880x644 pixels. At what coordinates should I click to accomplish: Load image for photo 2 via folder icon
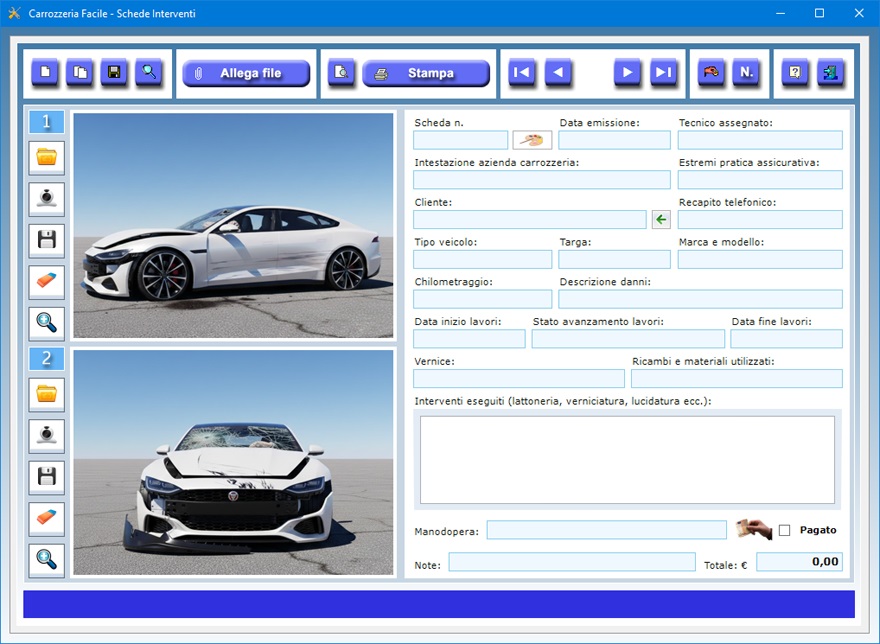(47, 394)
